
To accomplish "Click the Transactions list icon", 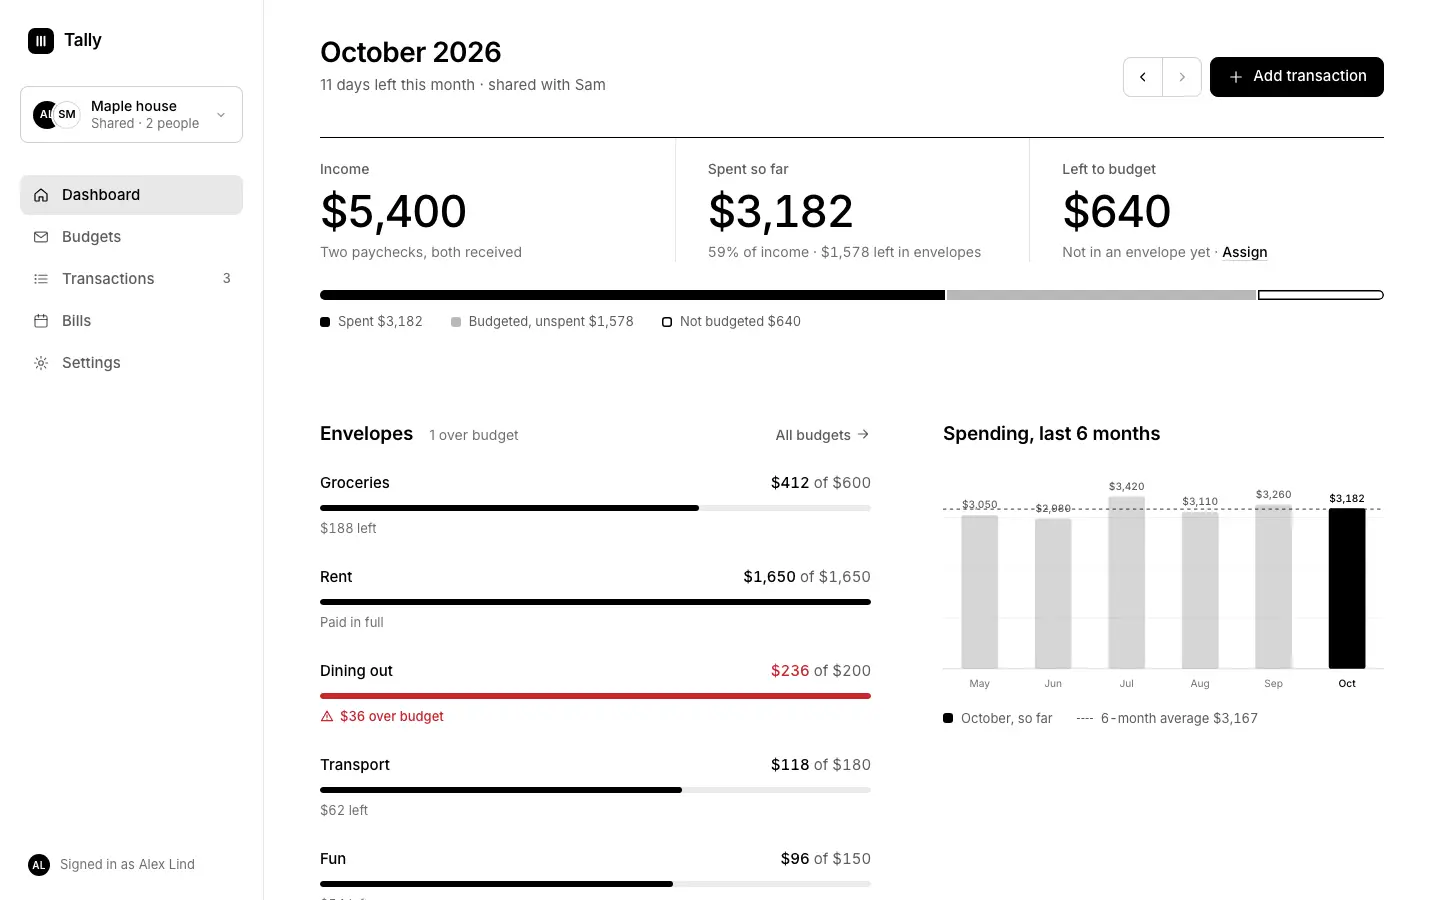I will tap(41, 279).
